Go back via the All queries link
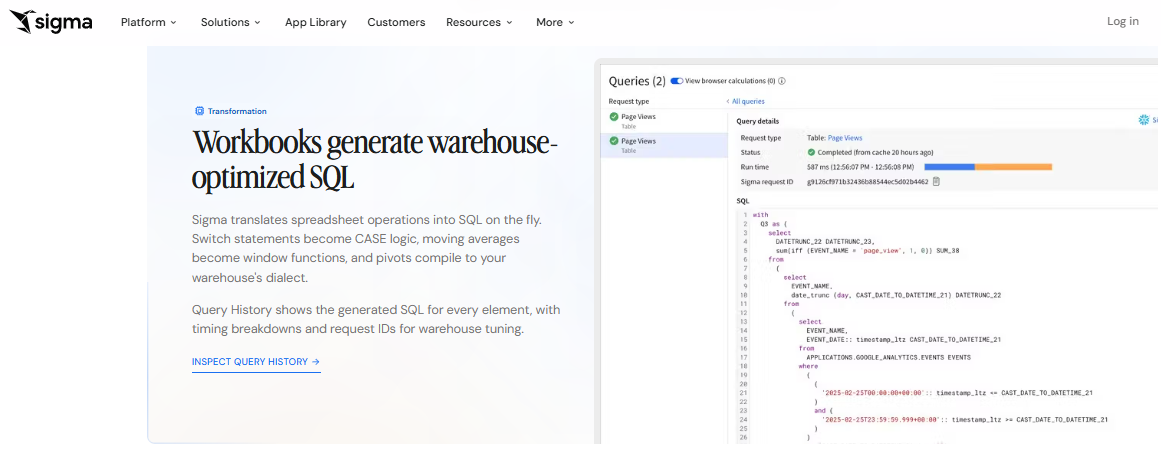This screenshot has width=1161, height=461. [746, 101]
